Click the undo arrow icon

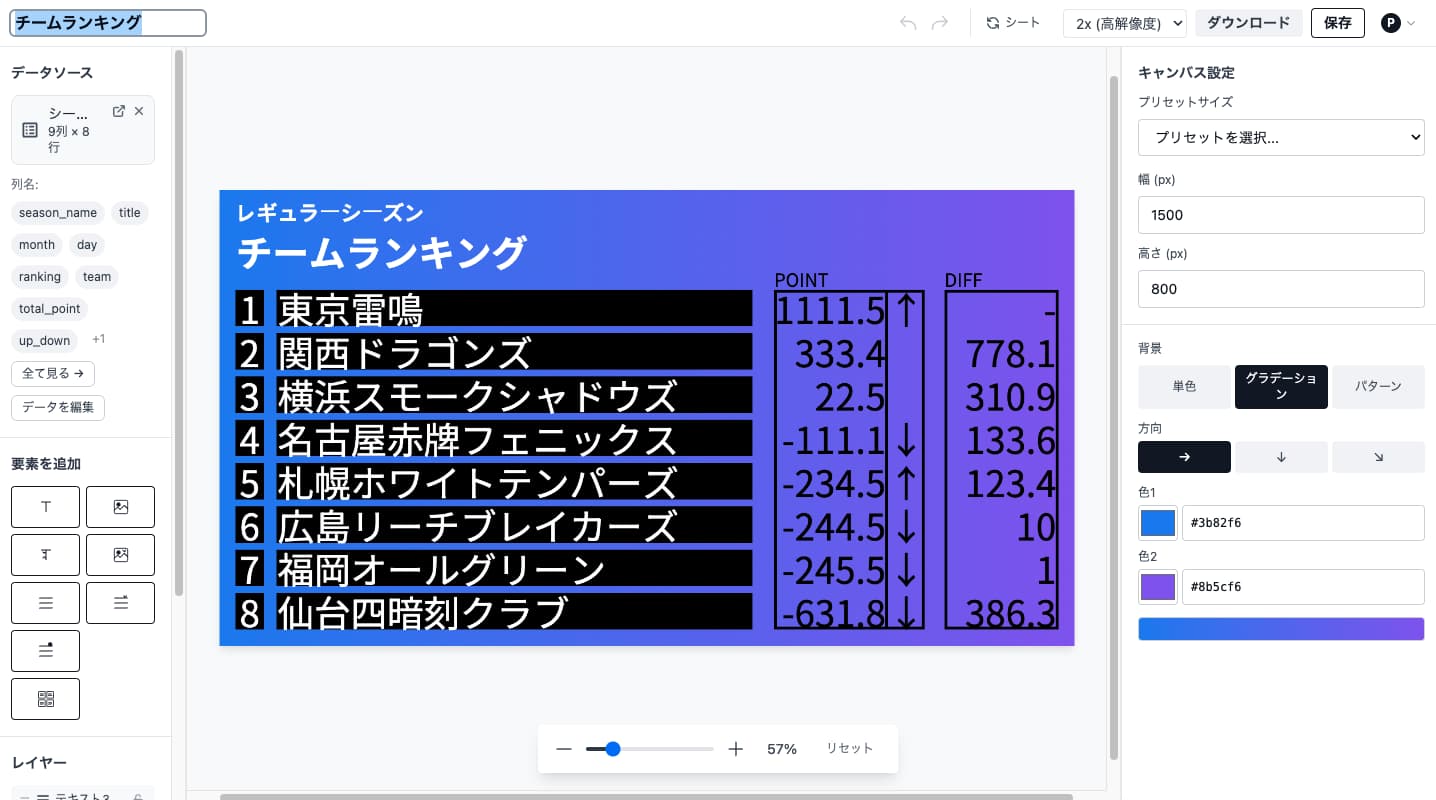pyautogui.click(x=908, y=23)
